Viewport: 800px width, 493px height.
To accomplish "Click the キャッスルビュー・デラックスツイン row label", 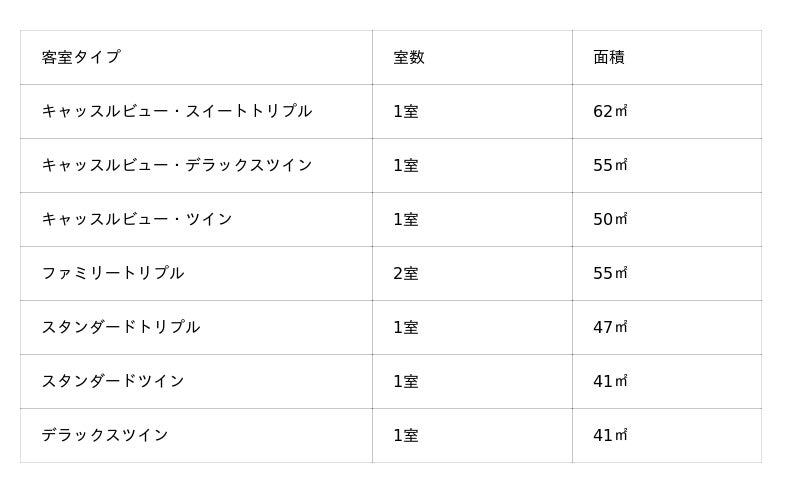I will [177, 165].
